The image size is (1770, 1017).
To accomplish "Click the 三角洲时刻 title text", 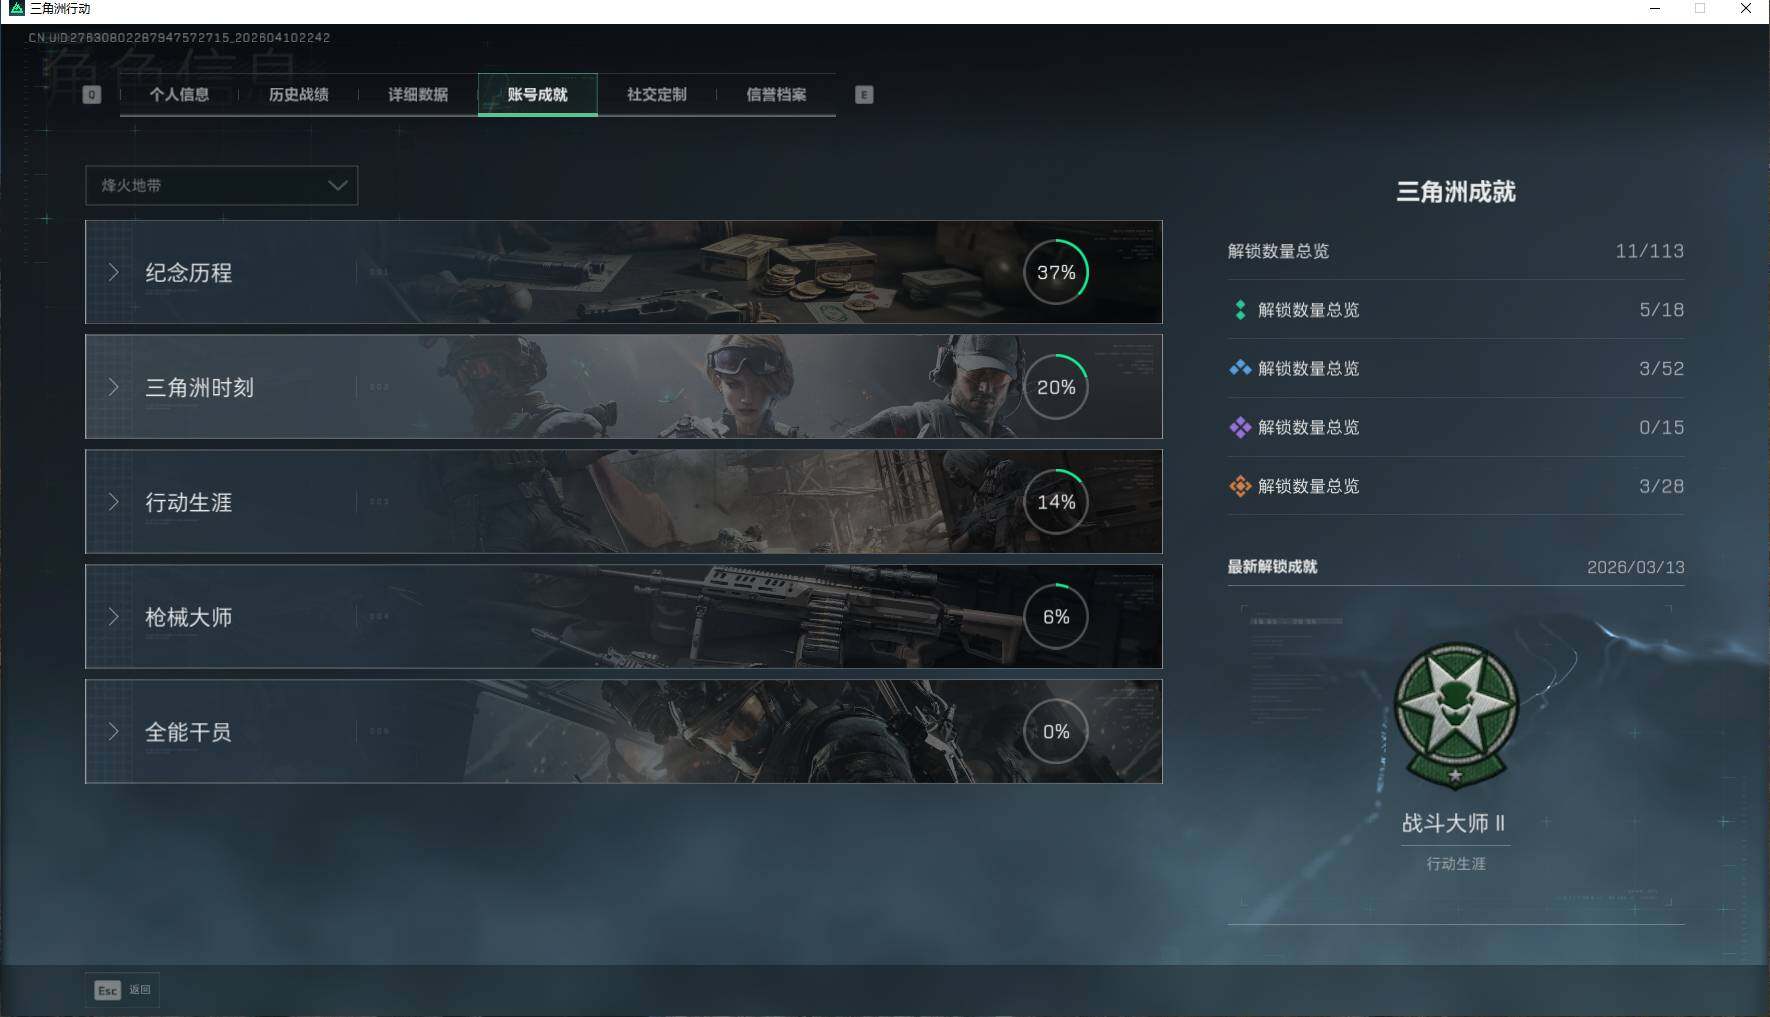I will coord(200,388).
